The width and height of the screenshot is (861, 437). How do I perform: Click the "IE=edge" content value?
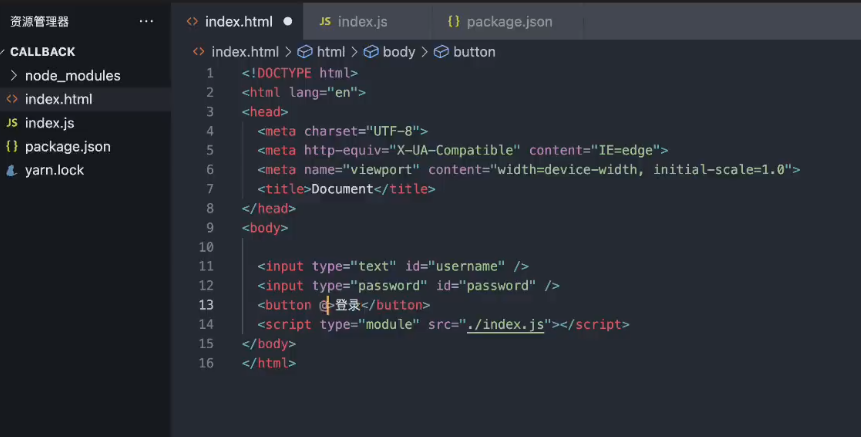click(x=625, y=150)
